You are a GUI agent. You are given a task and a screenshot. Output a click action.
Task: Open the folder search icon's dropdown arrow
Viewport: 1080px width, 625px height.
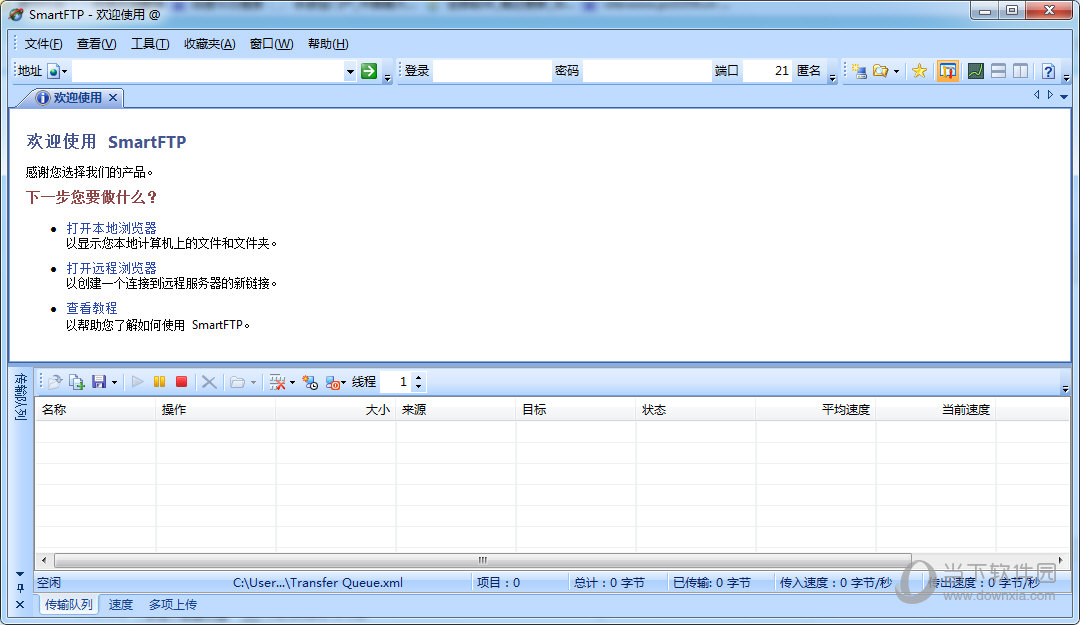pos(896,71)
